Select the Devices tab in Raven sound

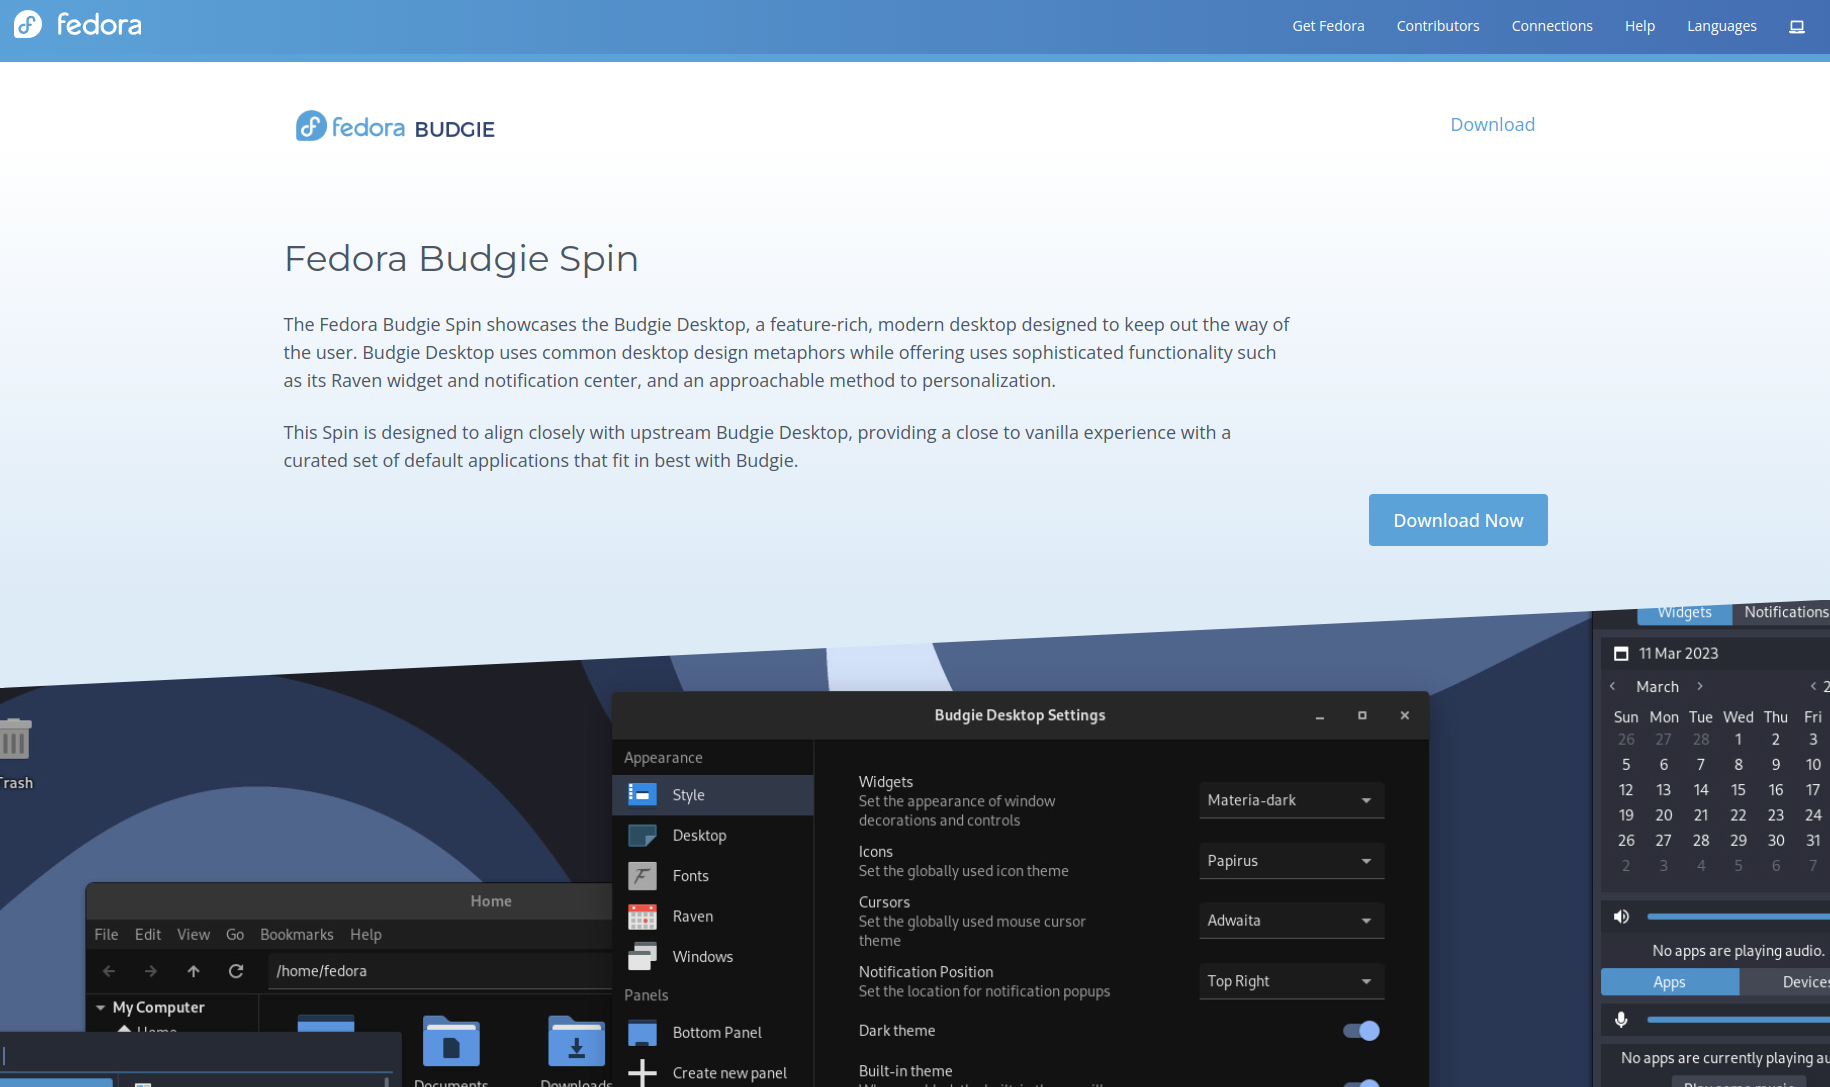[x=1785, y=982]
